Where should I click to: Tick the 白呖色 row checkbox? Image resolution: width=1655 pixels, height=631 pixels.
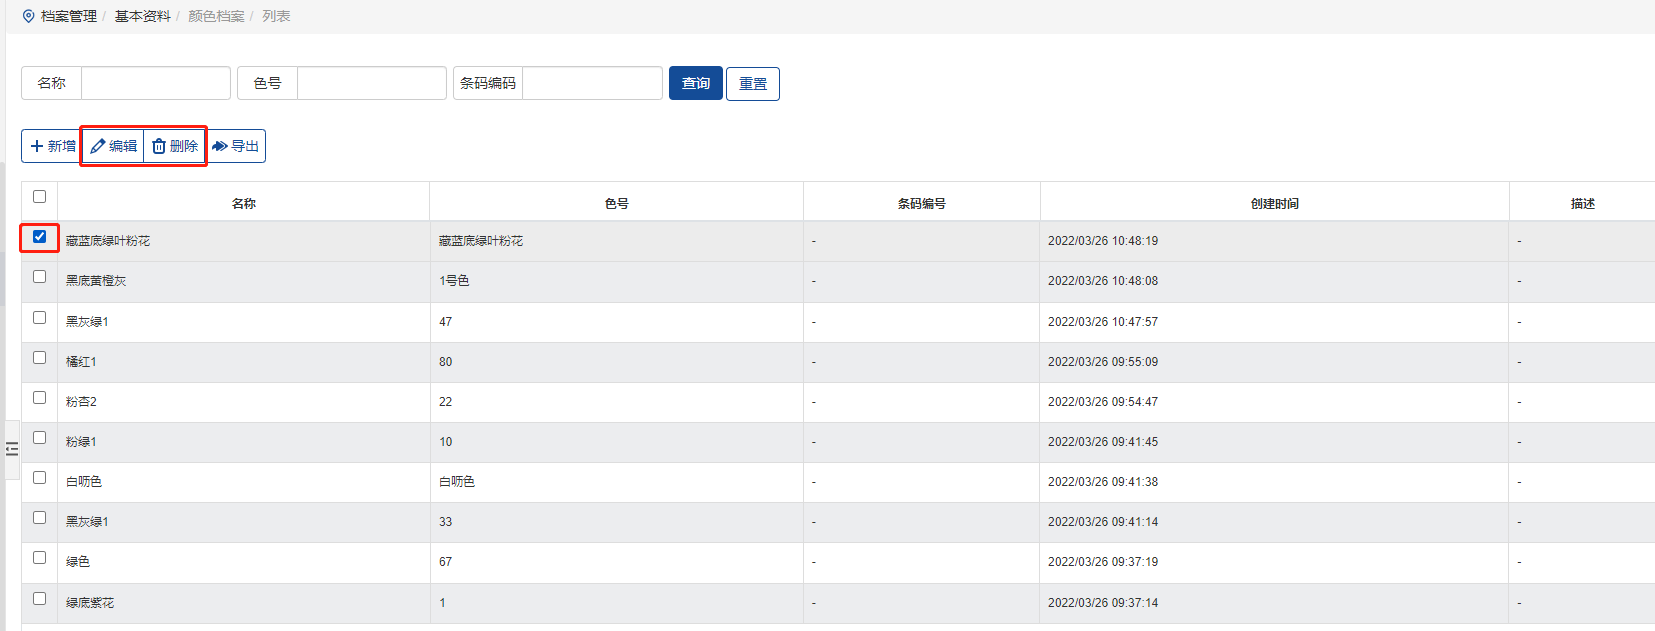pyautogui.click(x=40, y=477)
